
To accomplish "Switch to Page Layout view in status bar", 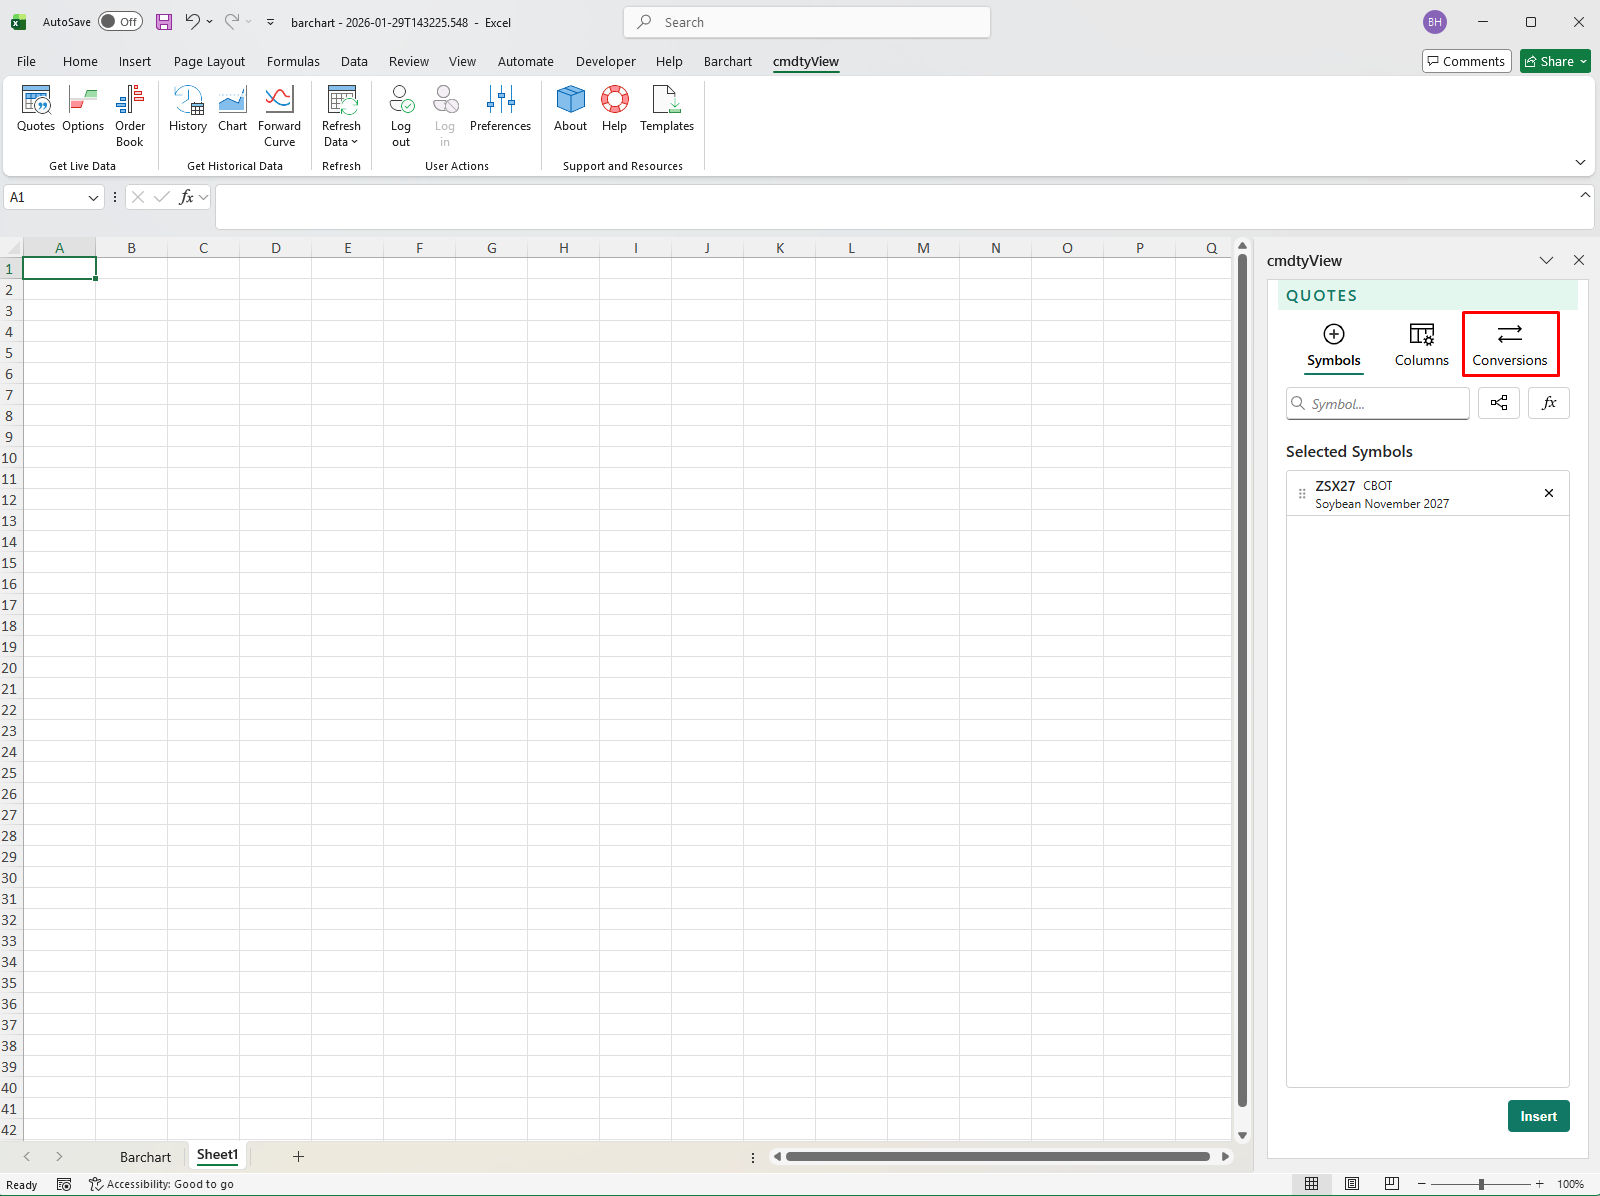I will point(1352,1184).
